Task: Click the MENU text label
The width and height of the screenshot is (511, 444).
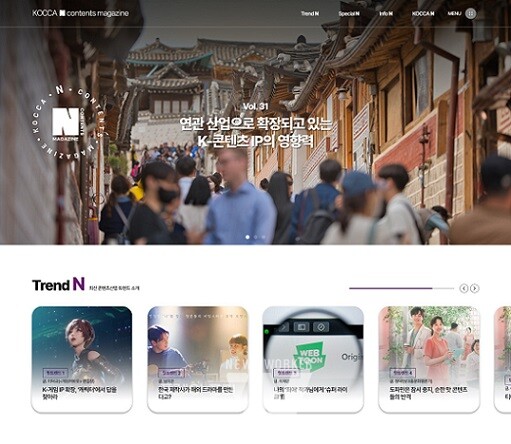Action: (x=454, y=14)
